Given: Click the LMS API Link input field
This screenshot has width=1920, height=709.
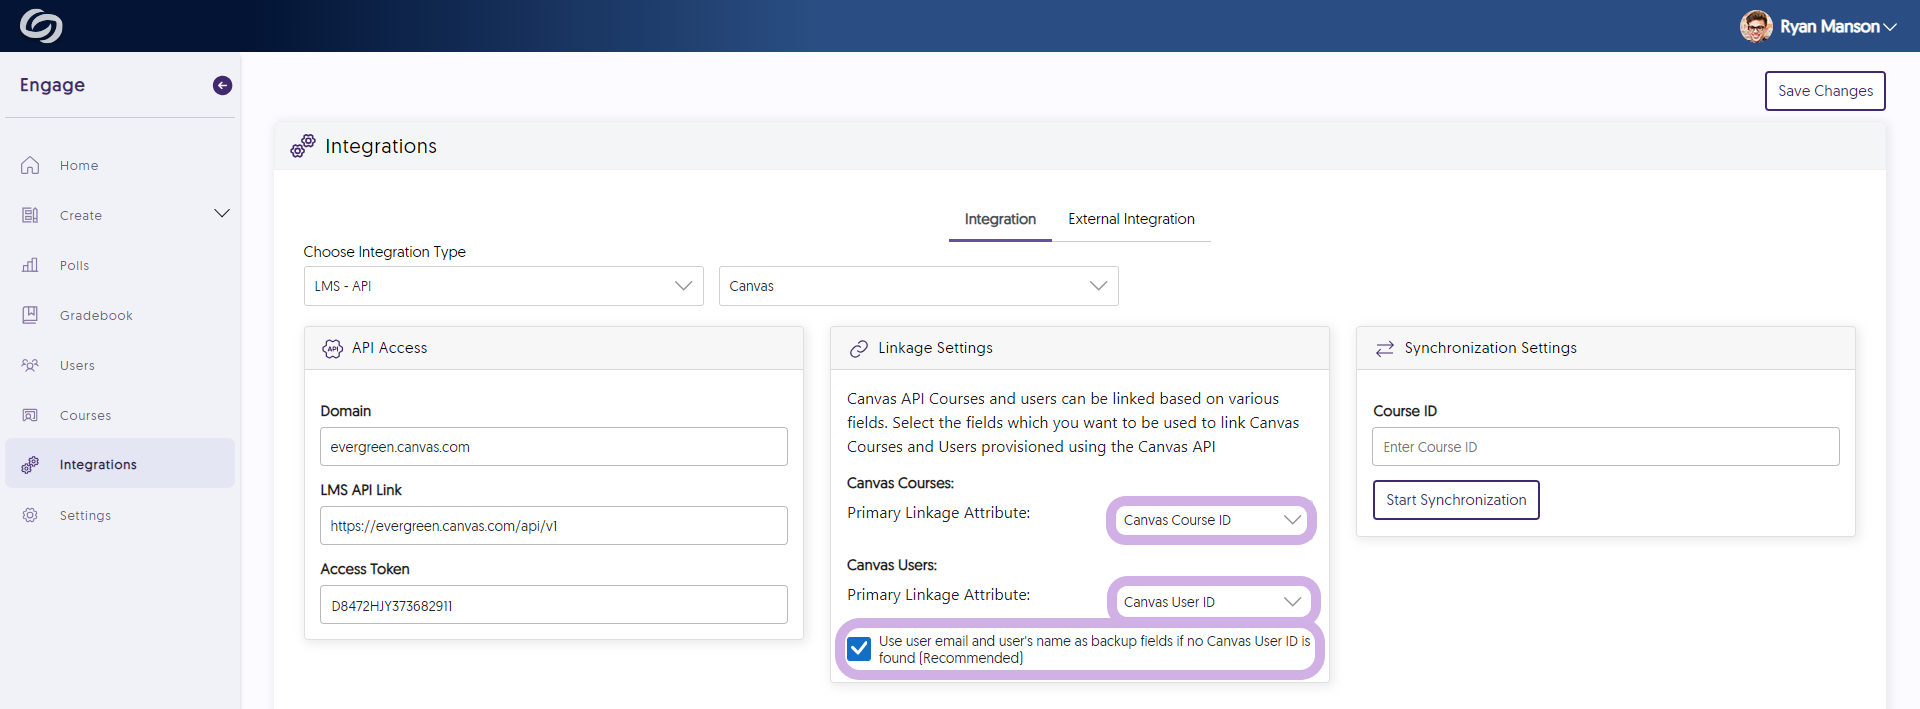Looking at the screenshot, I should tap(554, 526).
